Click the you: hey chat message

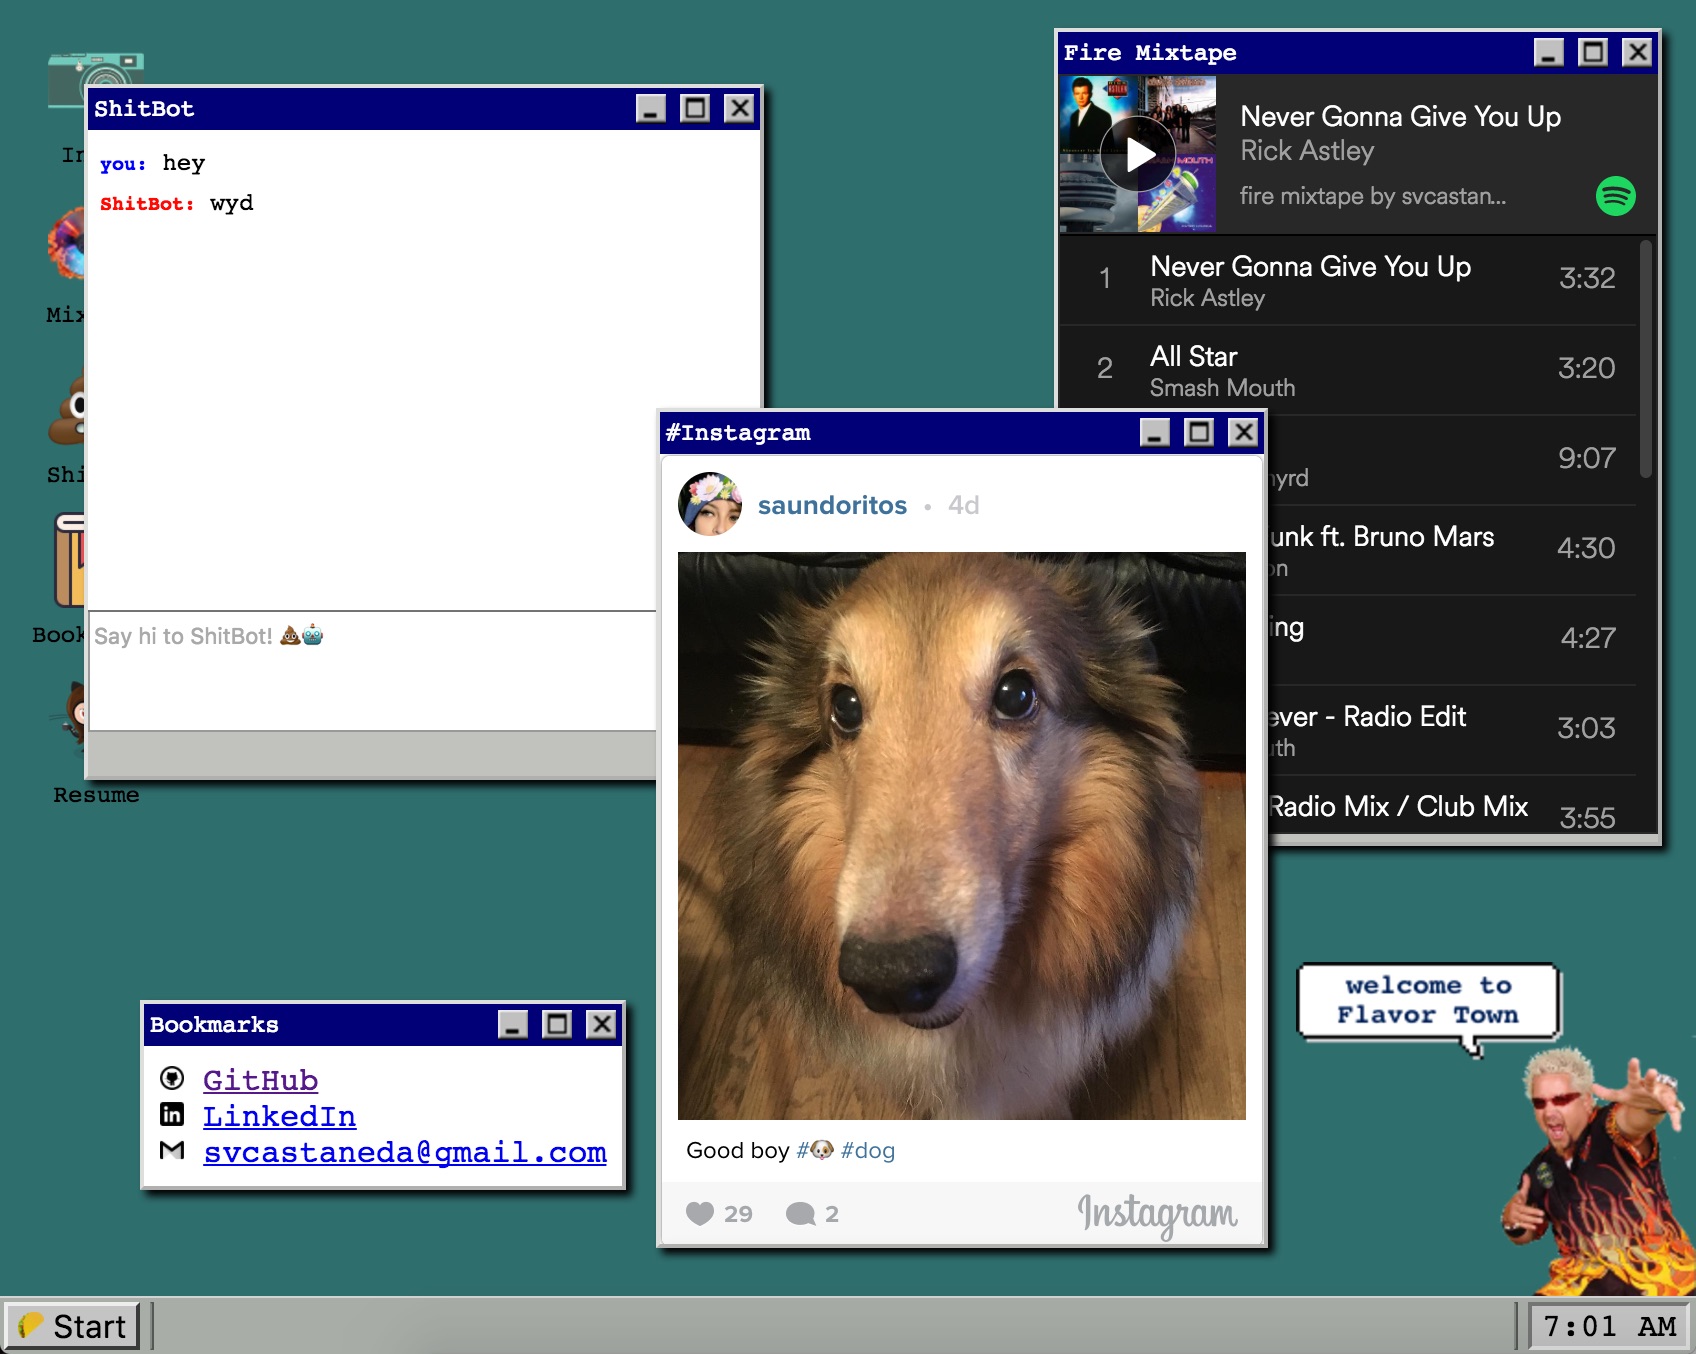(152, 164)
